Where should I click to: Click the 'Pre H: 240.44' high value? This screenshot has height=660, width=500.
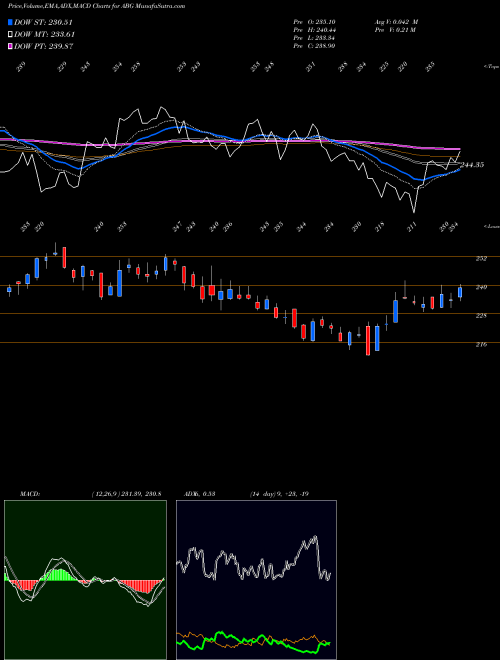tap(314, 30)
